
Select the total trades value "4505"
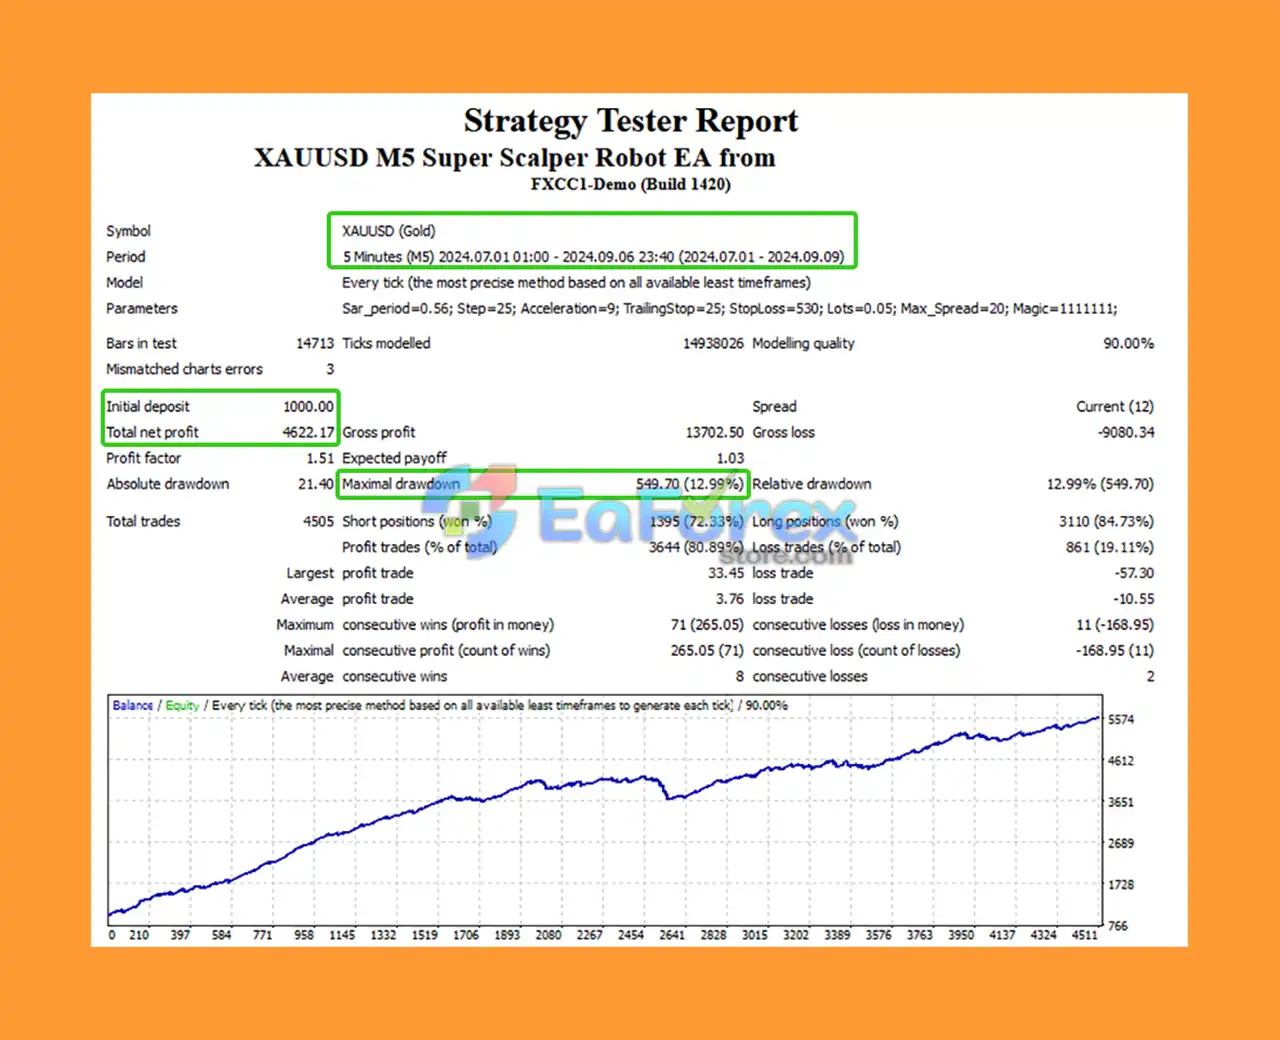tap(319, 522)
